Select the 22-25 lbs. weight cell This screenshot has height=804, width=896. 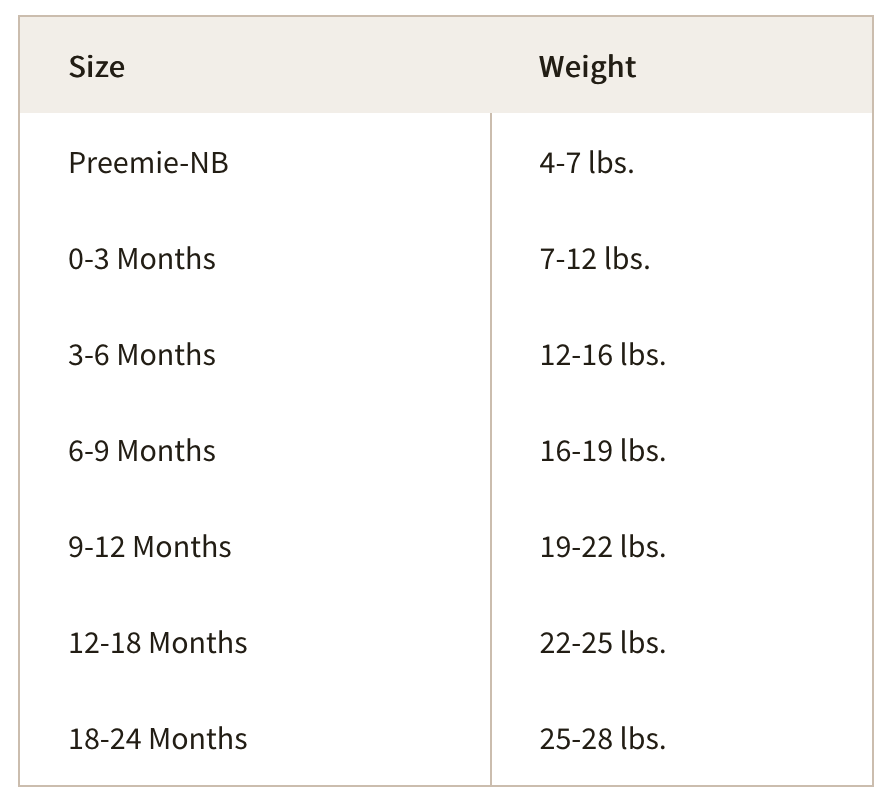(603, 643)
